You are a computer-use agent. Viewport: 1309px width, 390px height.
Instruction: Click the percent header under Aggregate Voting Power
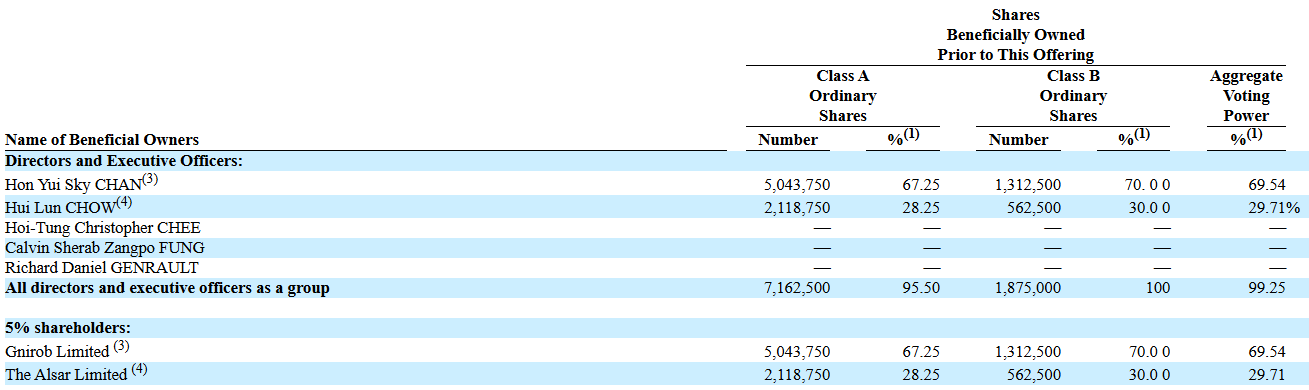(1246, 139)
